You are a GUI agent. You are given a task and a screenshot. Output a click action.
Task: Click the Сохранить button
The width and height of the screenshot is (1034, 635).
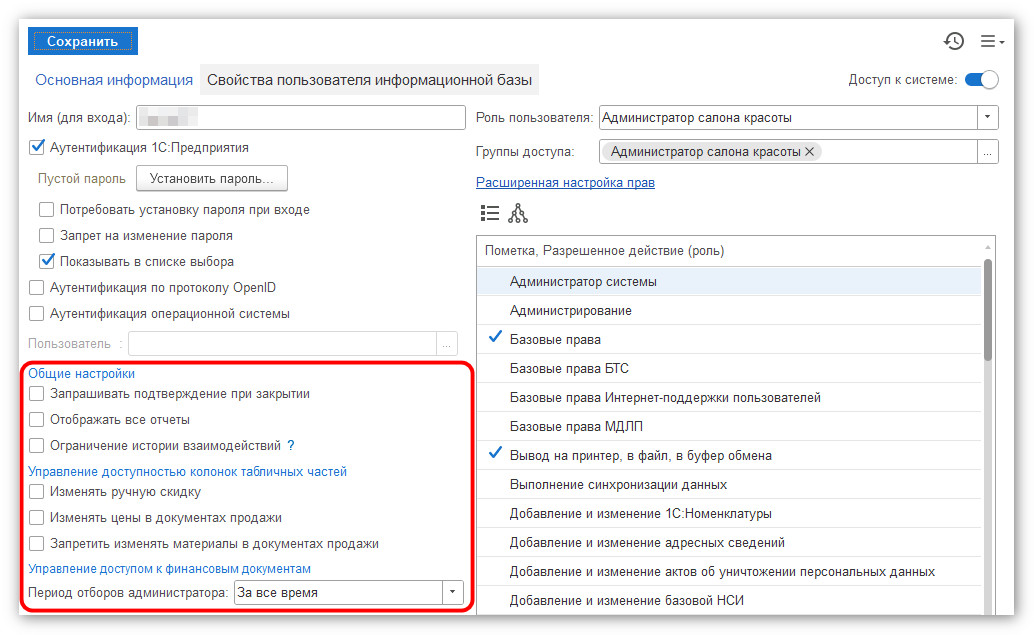coord(82,41)
